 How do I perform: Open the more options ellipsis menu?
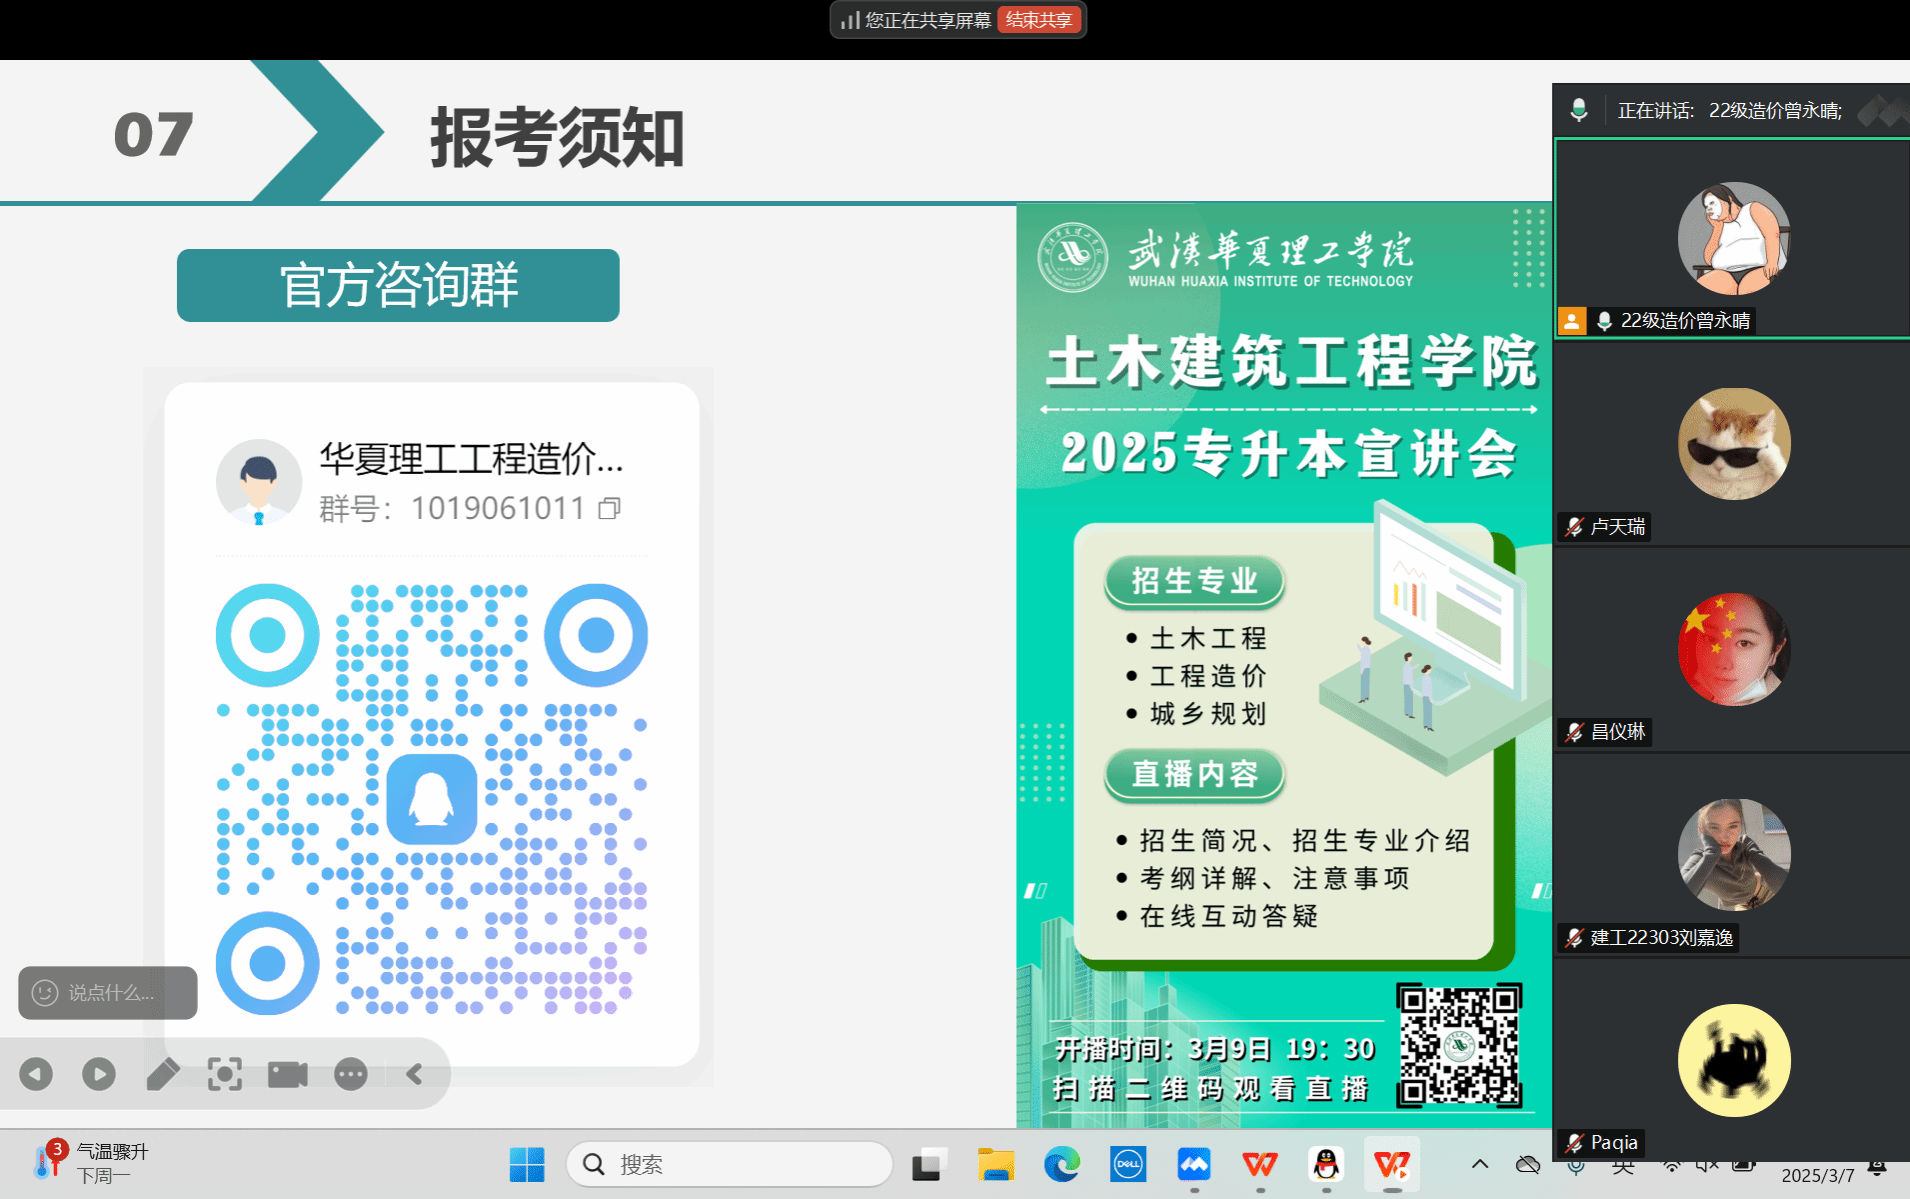coord(351,1074)
